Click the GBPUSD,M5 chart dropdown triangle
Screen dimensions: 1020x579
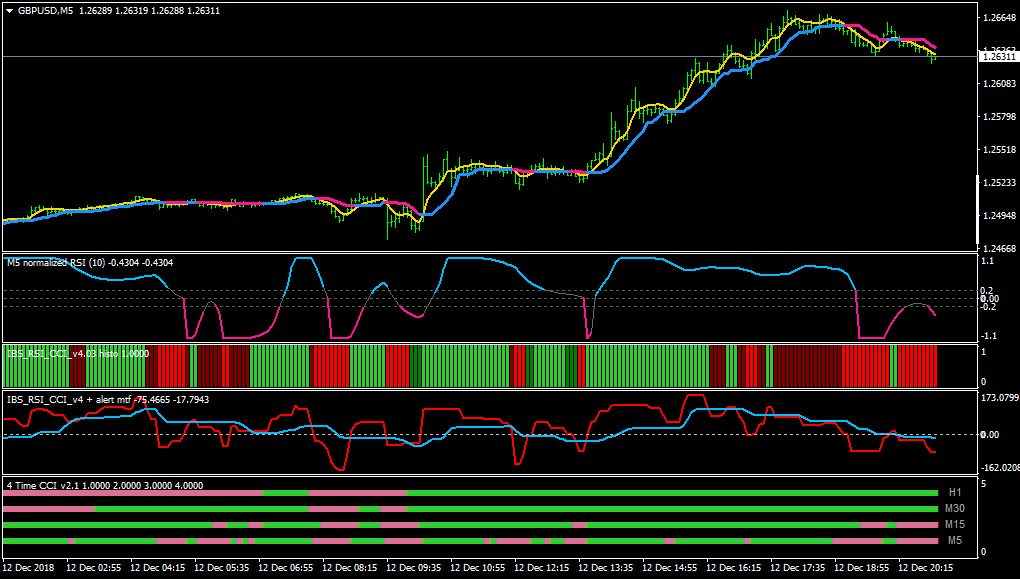(10, 11)
